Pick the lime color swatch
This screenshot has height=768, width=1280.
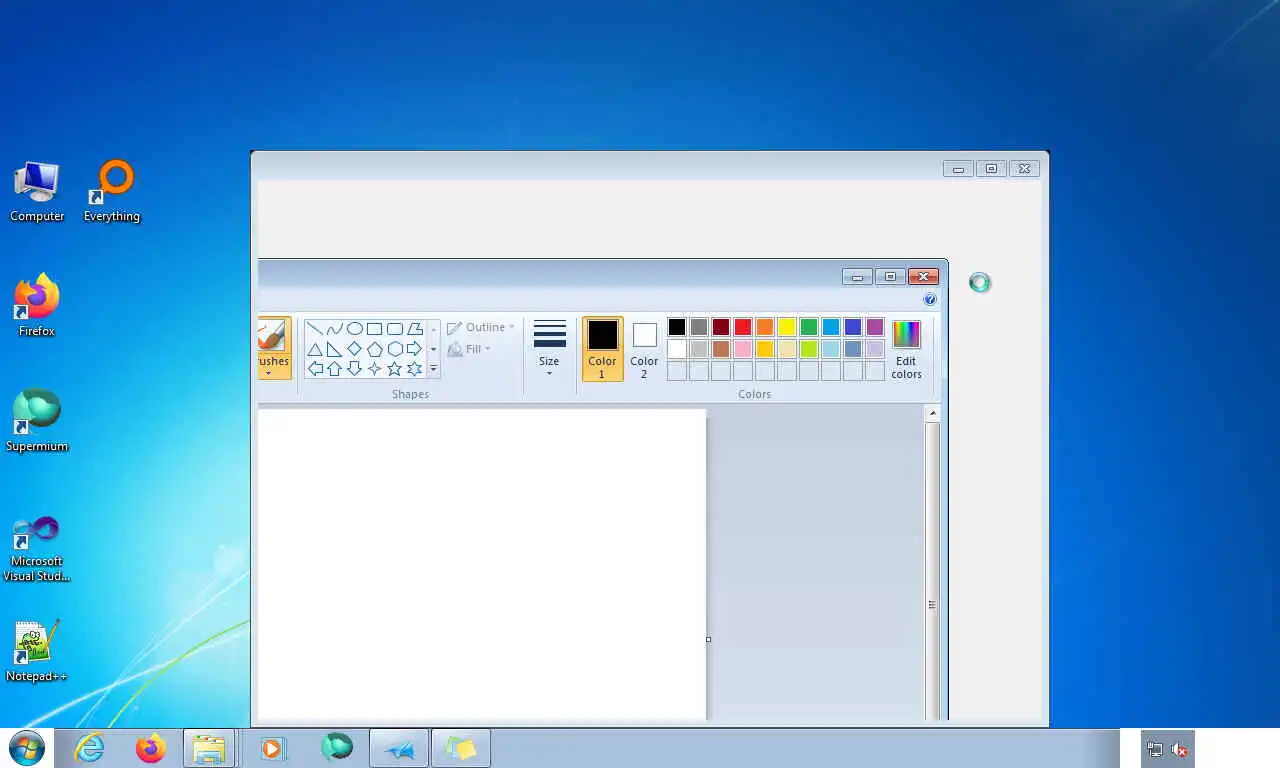pos(809,349)
